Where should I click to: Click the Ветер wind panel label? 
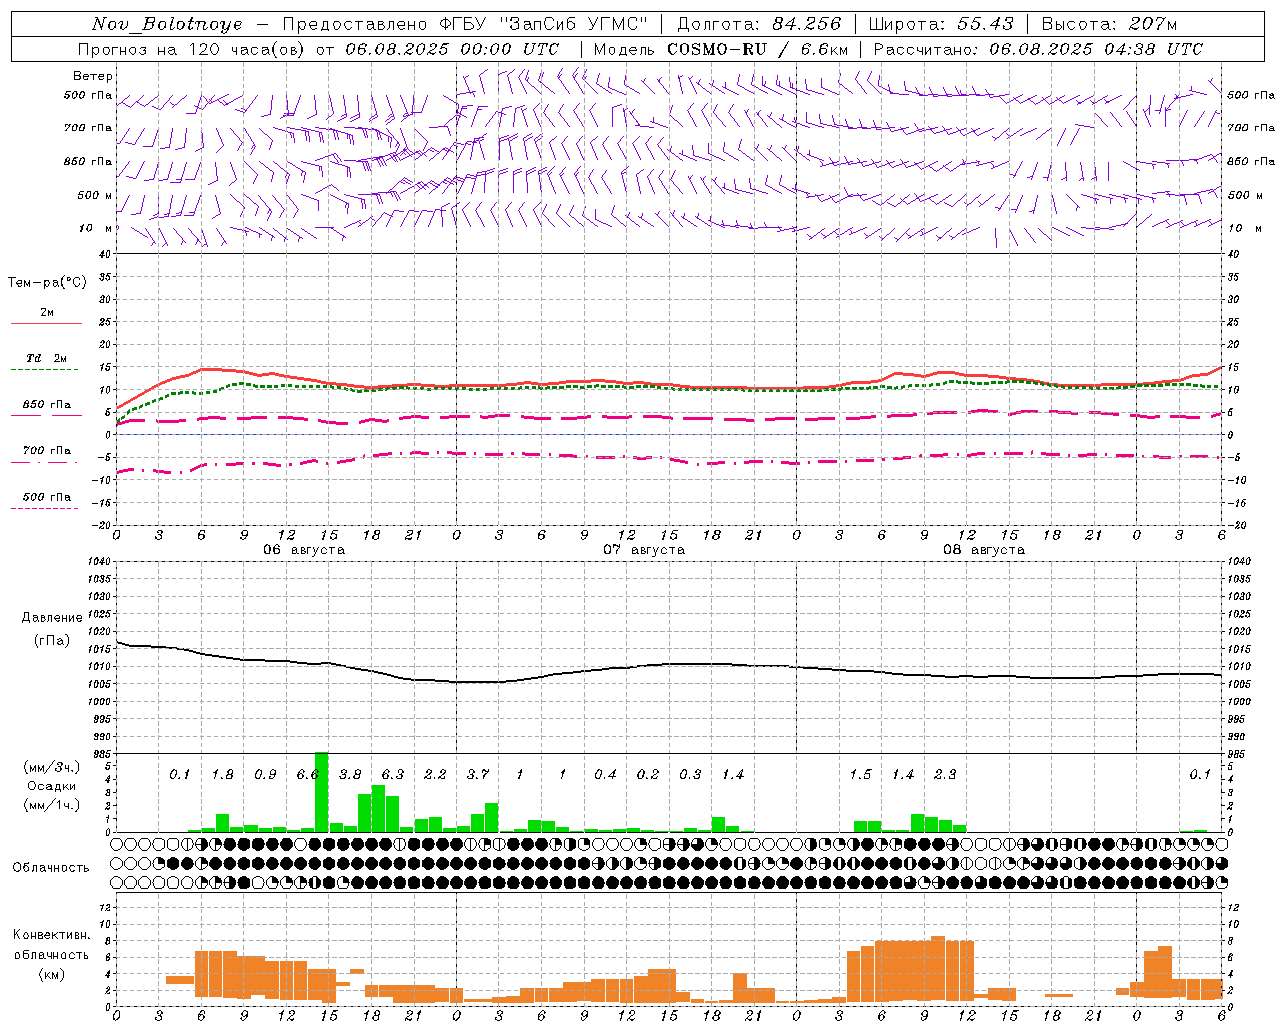93,76
